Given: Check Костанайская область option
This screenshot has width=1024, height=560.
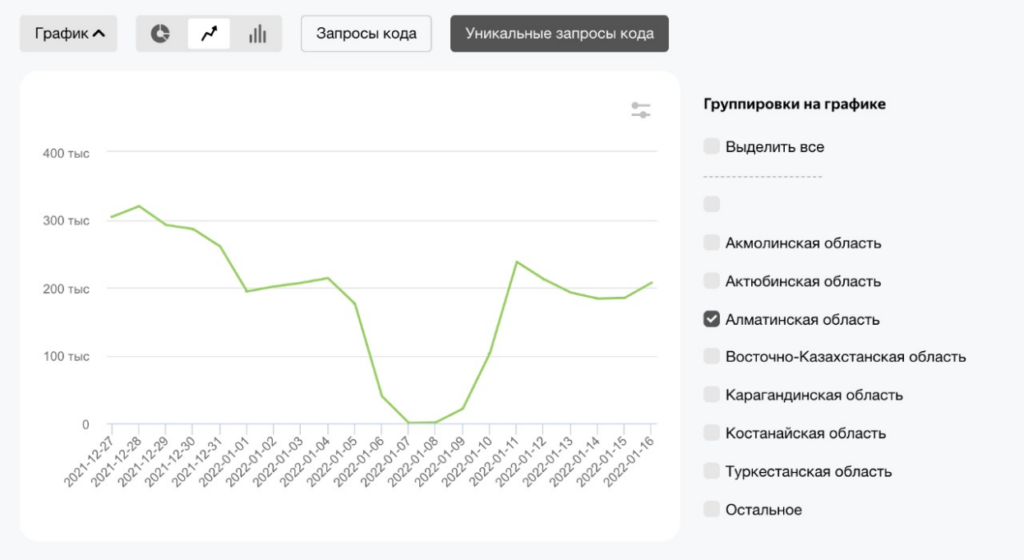Looking at the screenshot, I should (711, 433).
